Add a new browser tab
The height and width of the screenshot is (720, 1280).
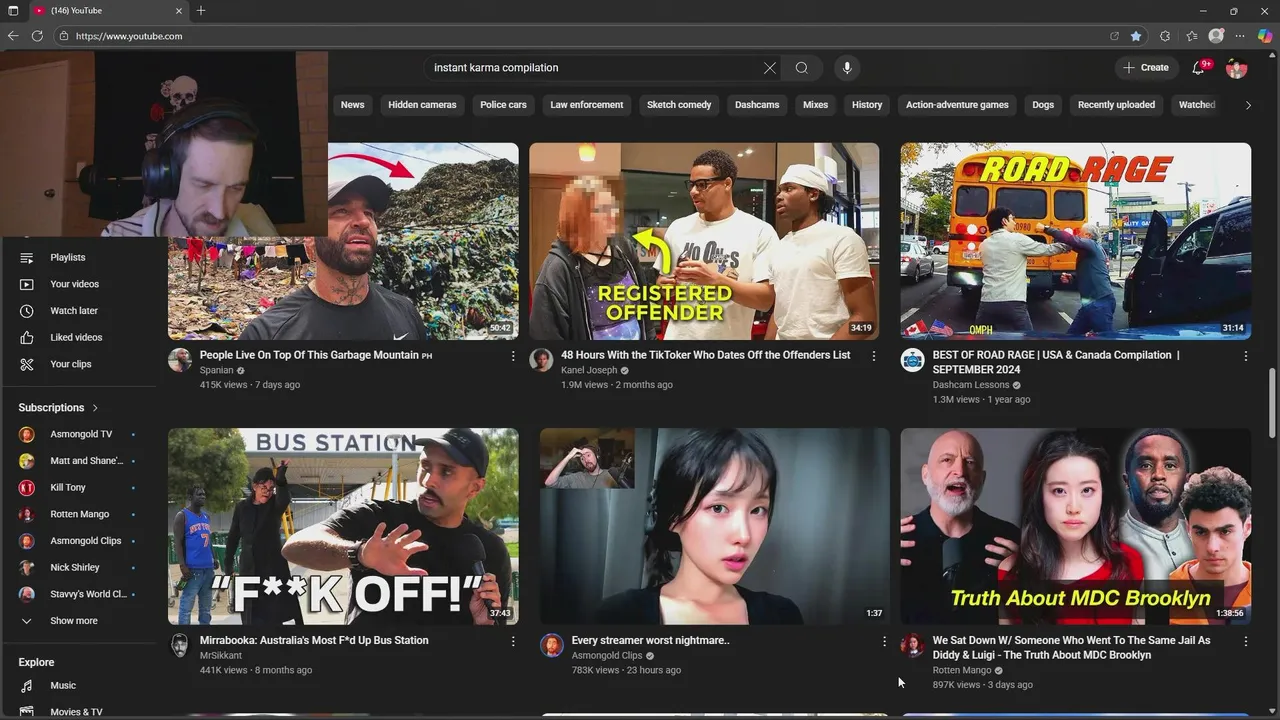(201, 11)
